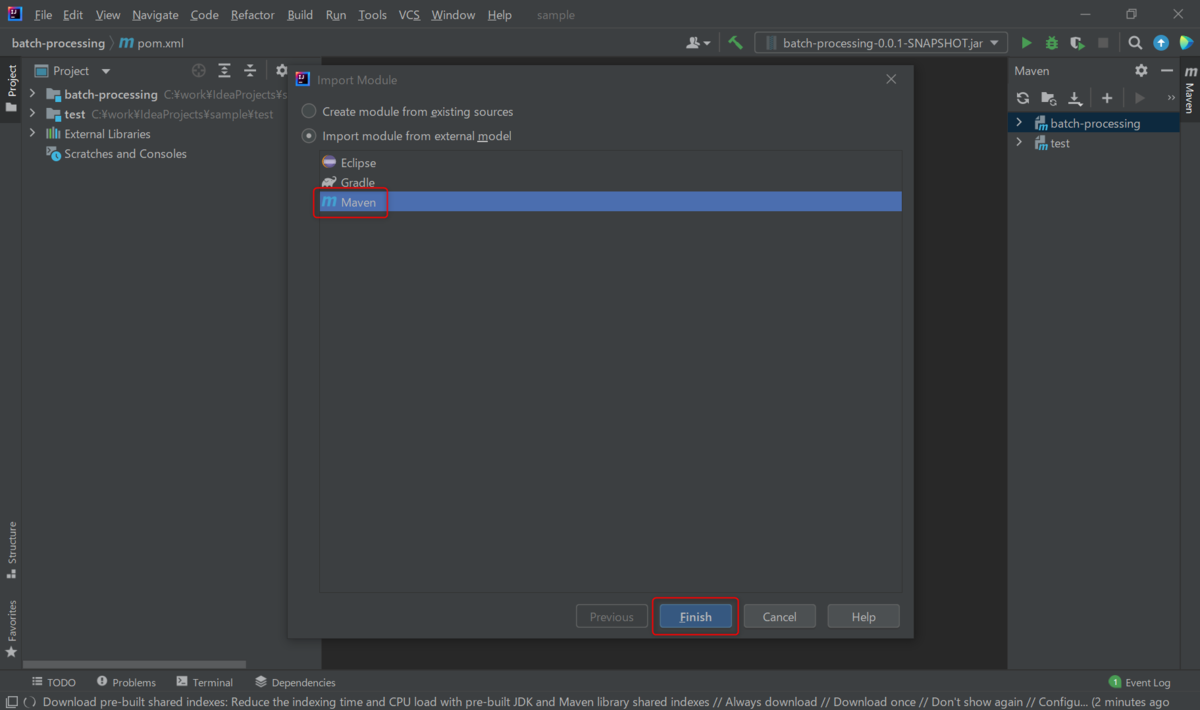Download Sources Maven toolbar icon
Image resolution: width=1200 pixels, height=710 pixels.
tap(1075, 98)
